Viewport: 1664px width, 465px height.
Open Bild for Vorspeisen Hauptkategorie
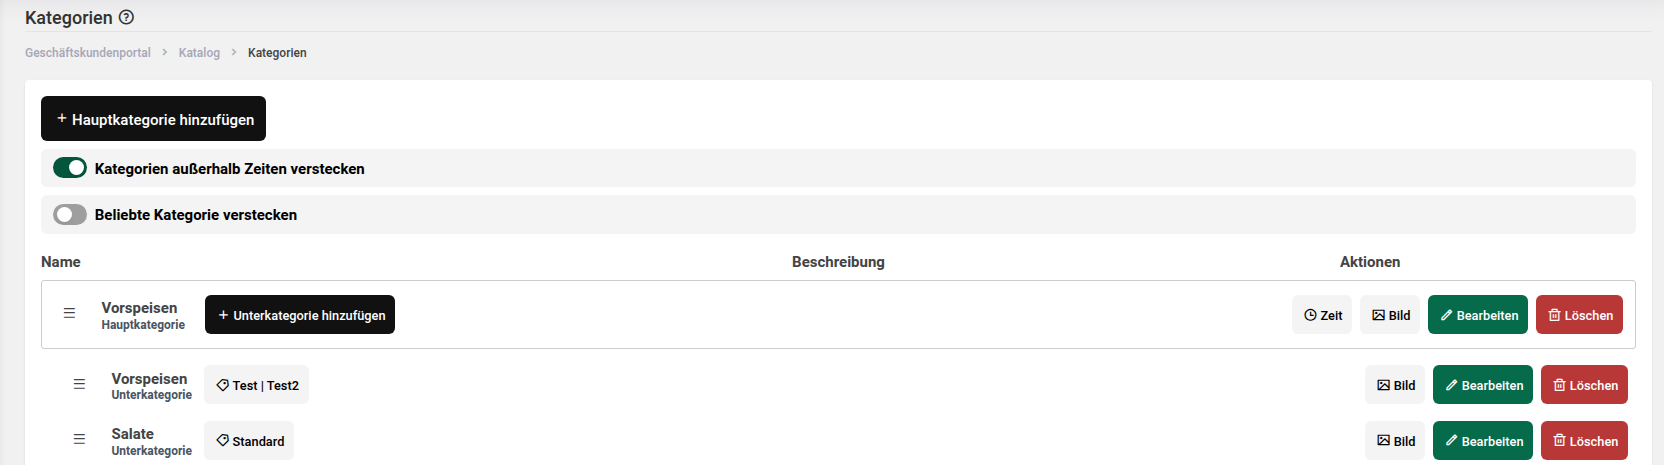[x=1390, y=315]
